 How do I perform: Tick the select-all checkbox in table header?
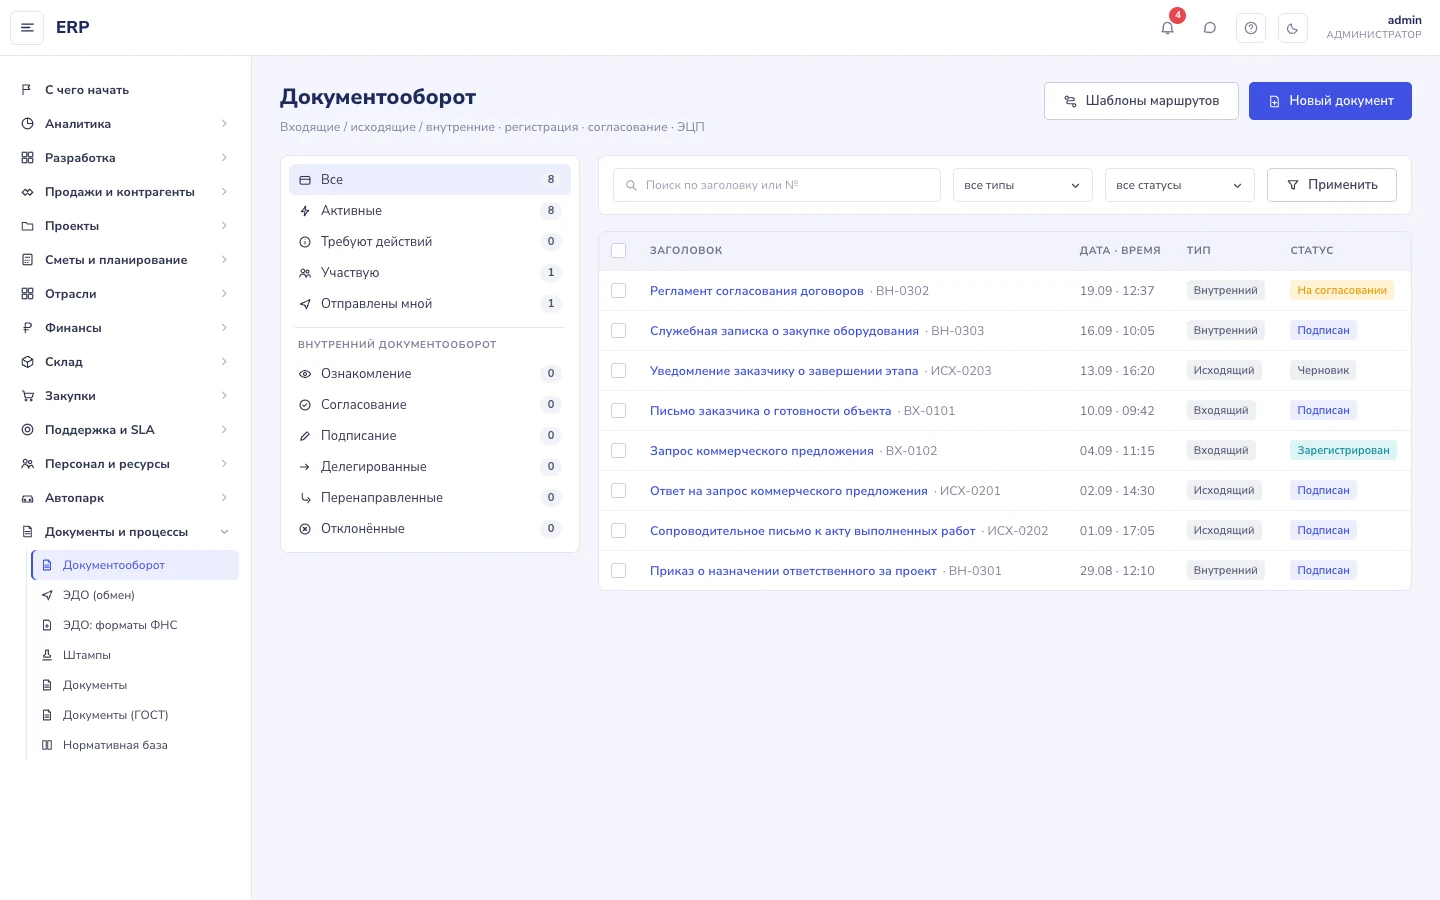(x=618, y=251)
